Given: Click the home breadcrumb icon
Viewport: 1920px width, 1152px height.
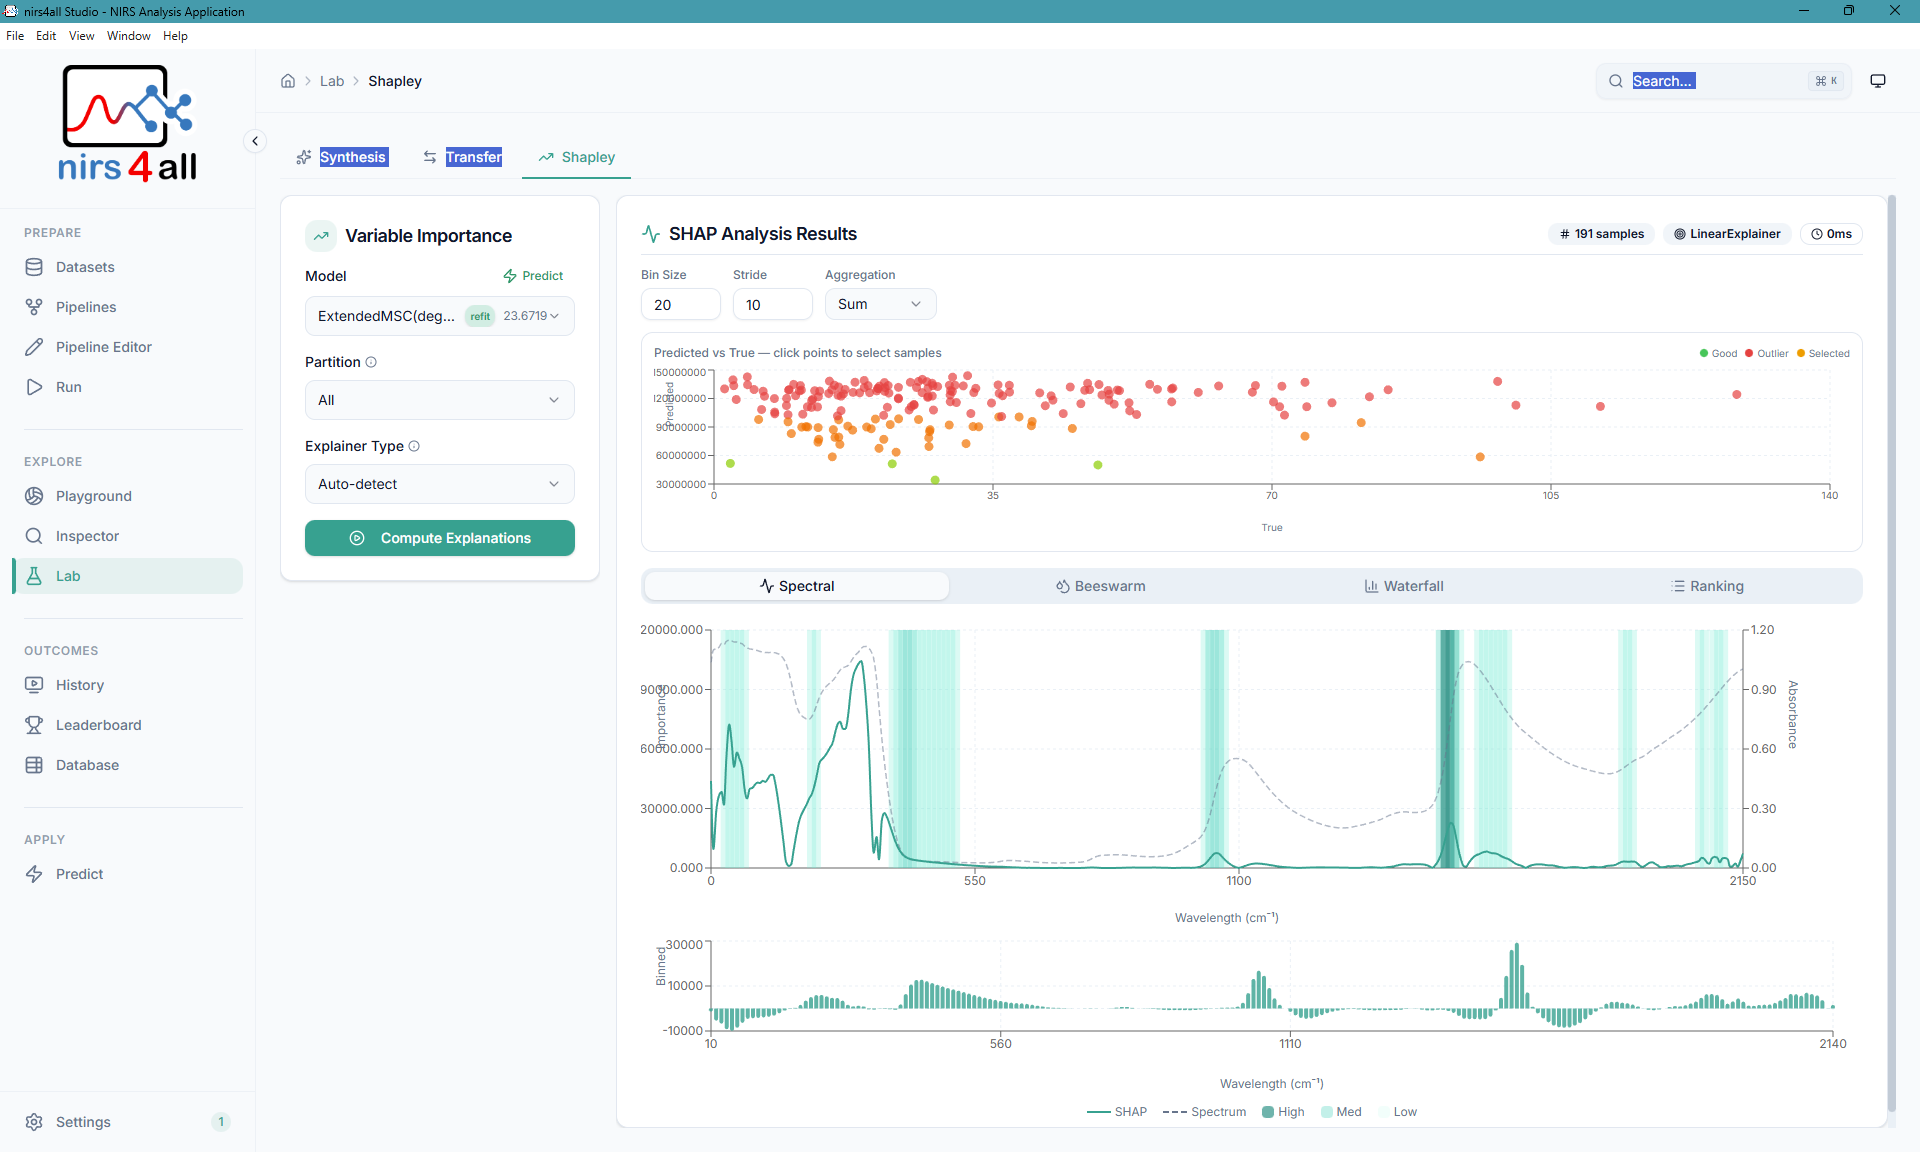Looking at the screenshot, I should click(x=288, y=81).
